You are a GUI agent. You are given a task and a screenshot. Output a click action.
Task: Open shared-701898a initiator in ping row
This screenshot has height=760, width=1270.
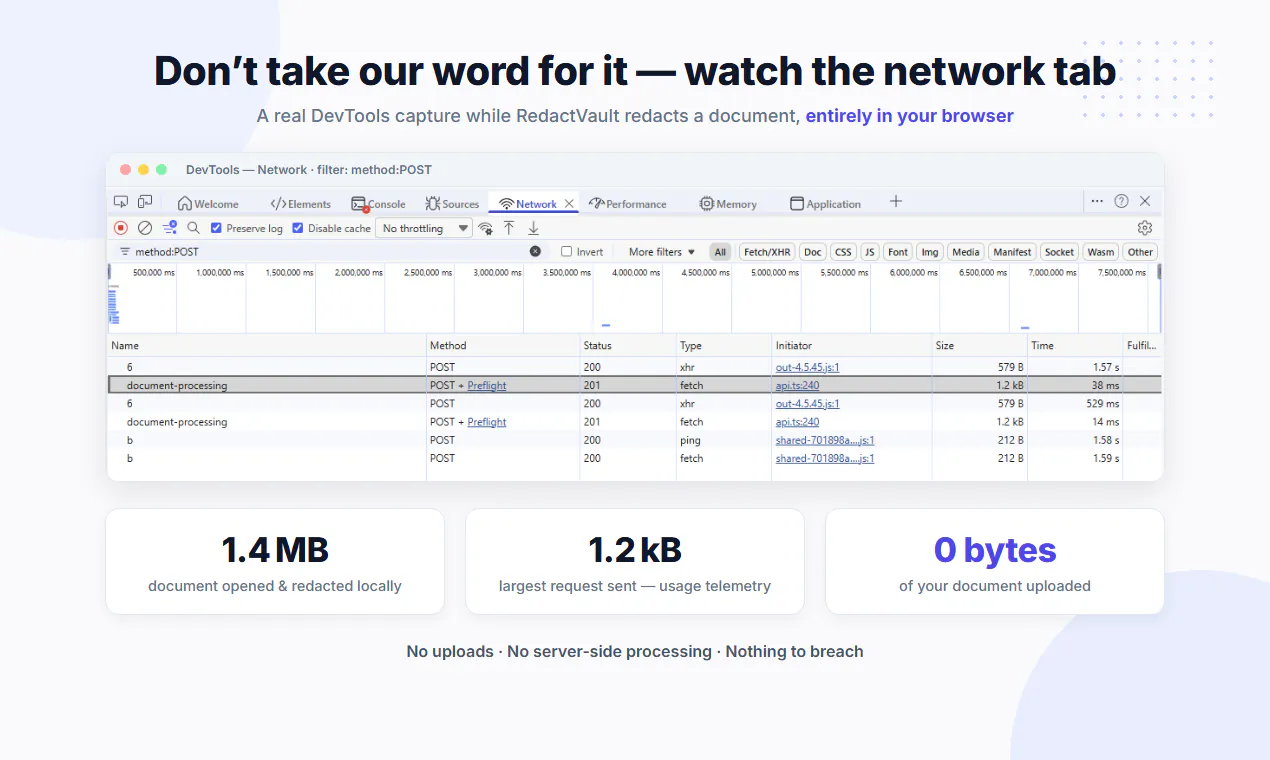coord(825,440)
